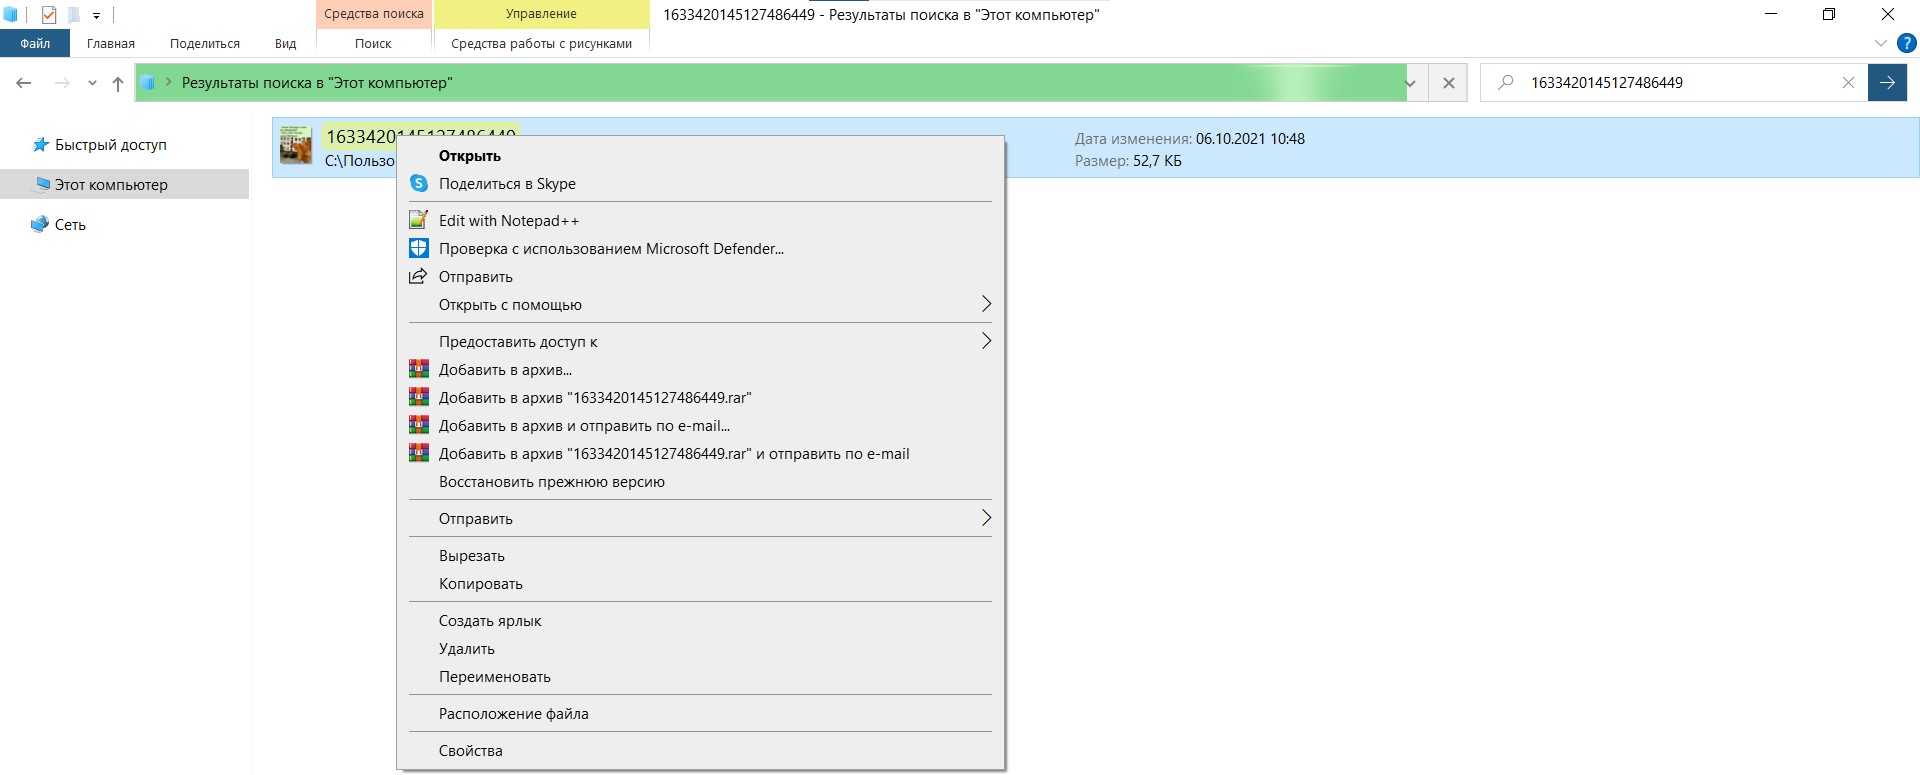Open the 'Файл' ribbon tab
1920x775 pixels.
[35, 44]
